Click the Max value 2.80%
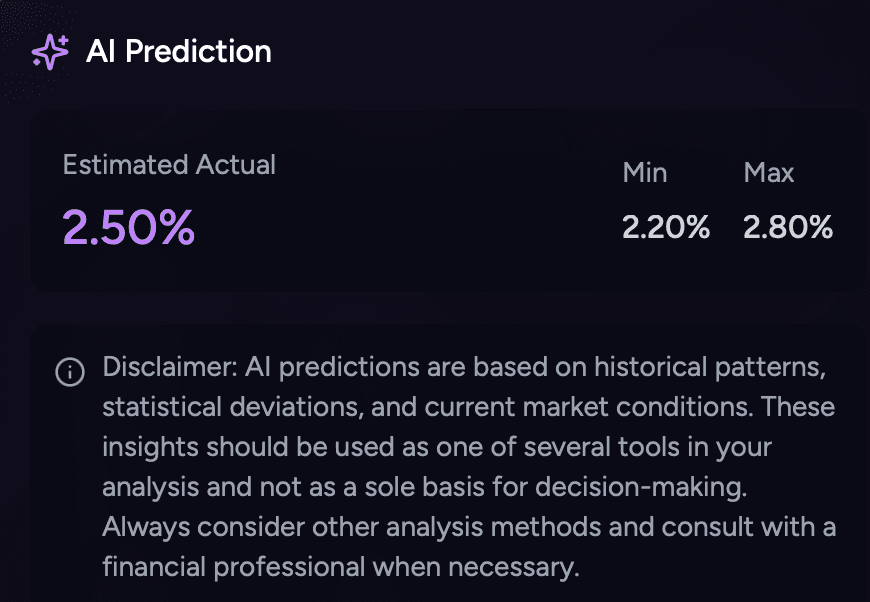 click(788, 226)
